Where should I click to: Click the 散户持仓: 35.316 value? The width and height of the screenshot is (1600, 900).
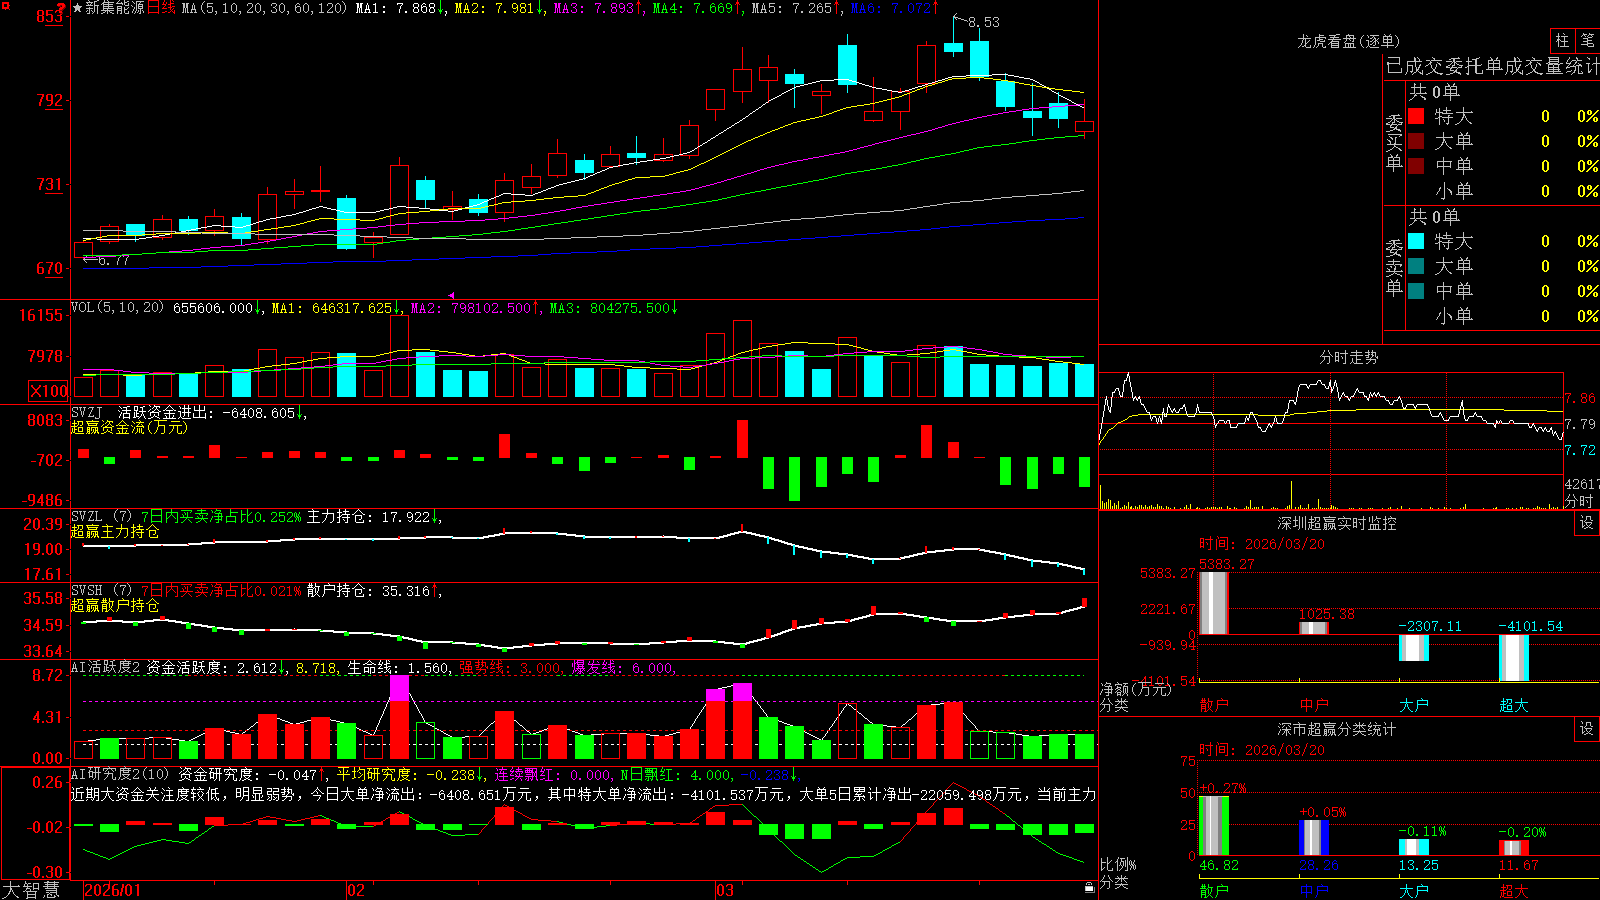point(371,591)
